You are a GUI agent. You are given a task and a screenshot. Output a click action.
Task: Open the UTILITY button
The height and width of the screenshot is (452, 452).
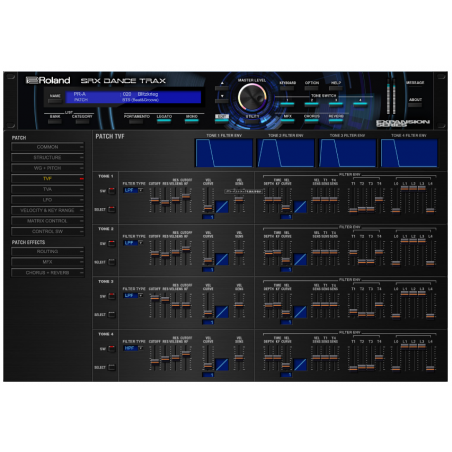click(252, 121)
